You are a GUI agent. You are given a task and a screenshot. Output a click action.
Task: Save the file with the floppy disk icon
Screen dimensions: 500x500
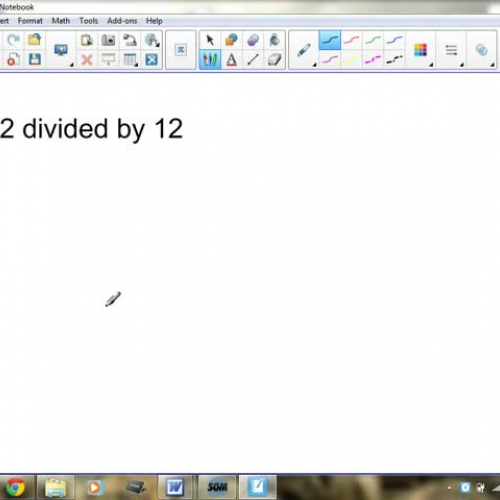(34, 60)
